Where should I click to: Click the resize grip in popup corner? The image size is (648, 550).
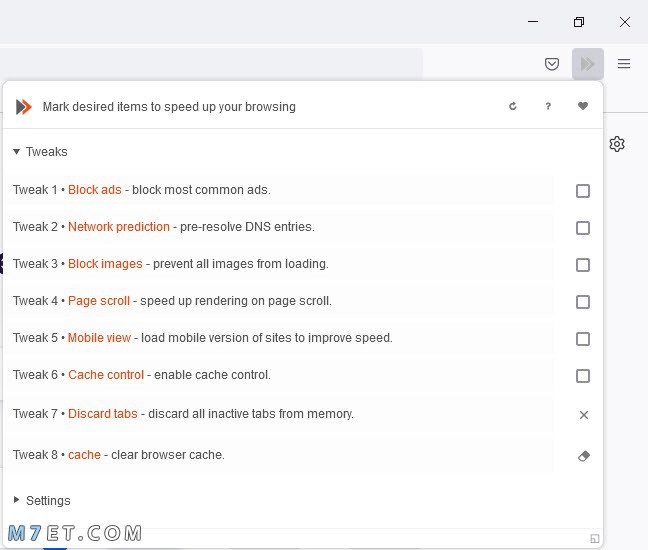click(595, 538)
